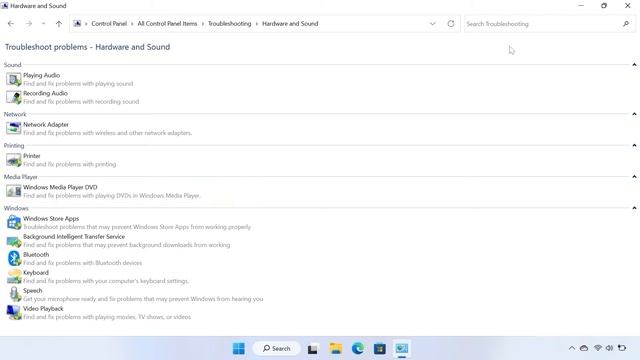Screen dimensions: 640x360
Task: Open the Network Adapter troubleshooter link
Action: click(x=46, y=124)
